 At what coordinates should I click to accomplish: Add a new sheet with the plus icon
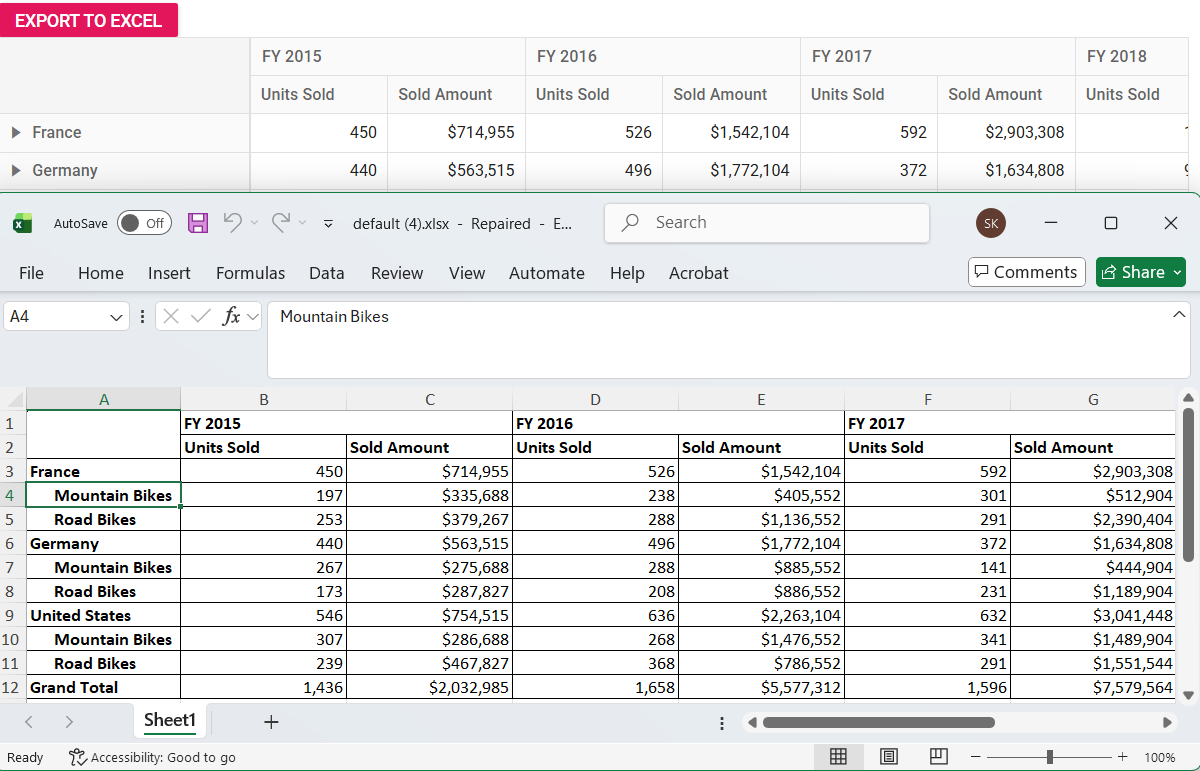[271, 721]
